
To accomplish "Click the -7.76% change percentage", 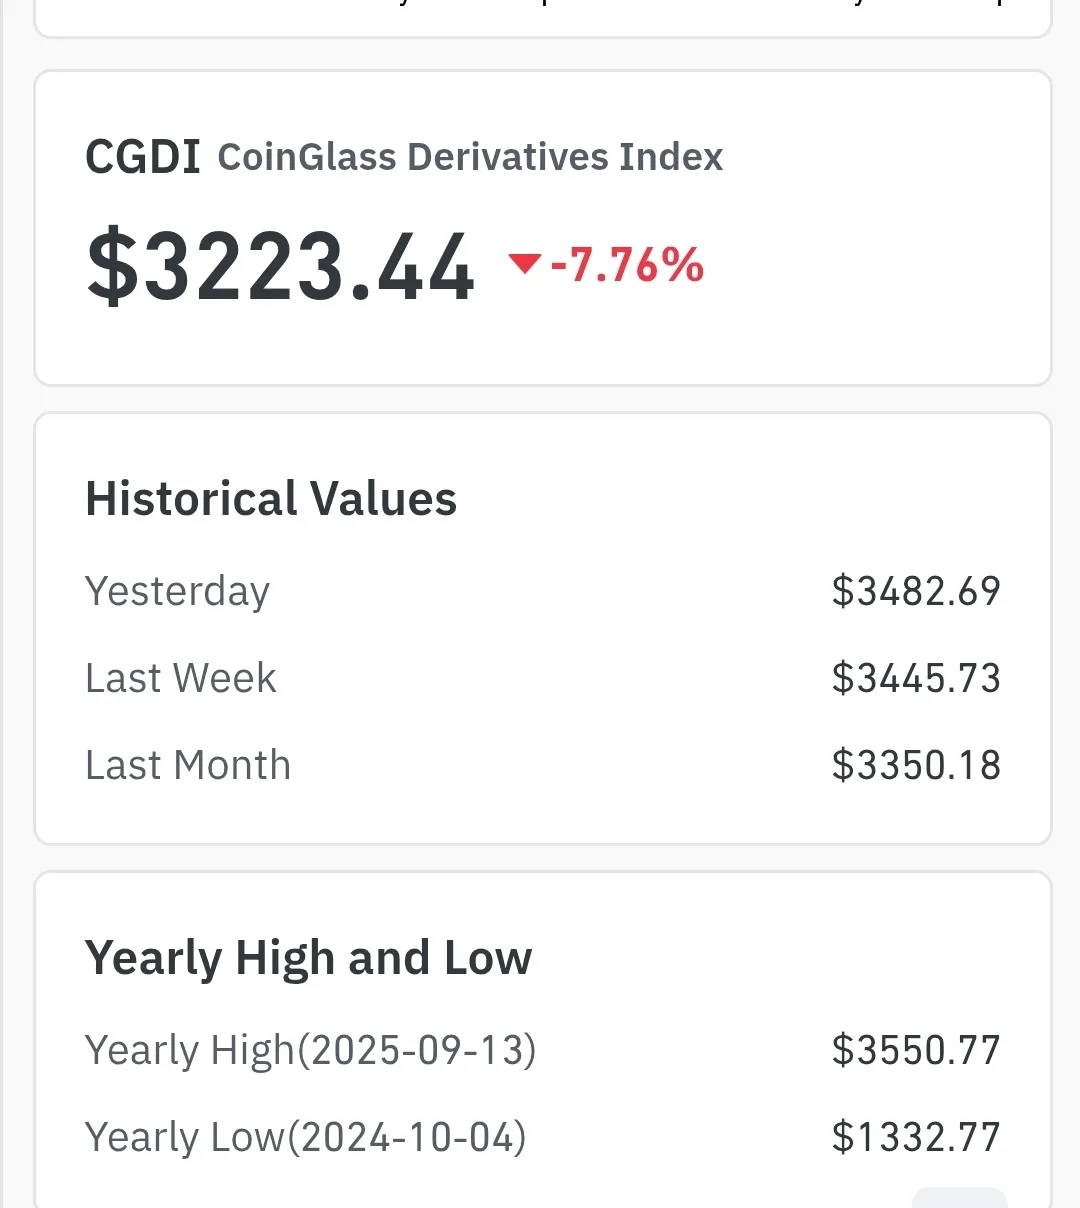I will tap(627, 266).
